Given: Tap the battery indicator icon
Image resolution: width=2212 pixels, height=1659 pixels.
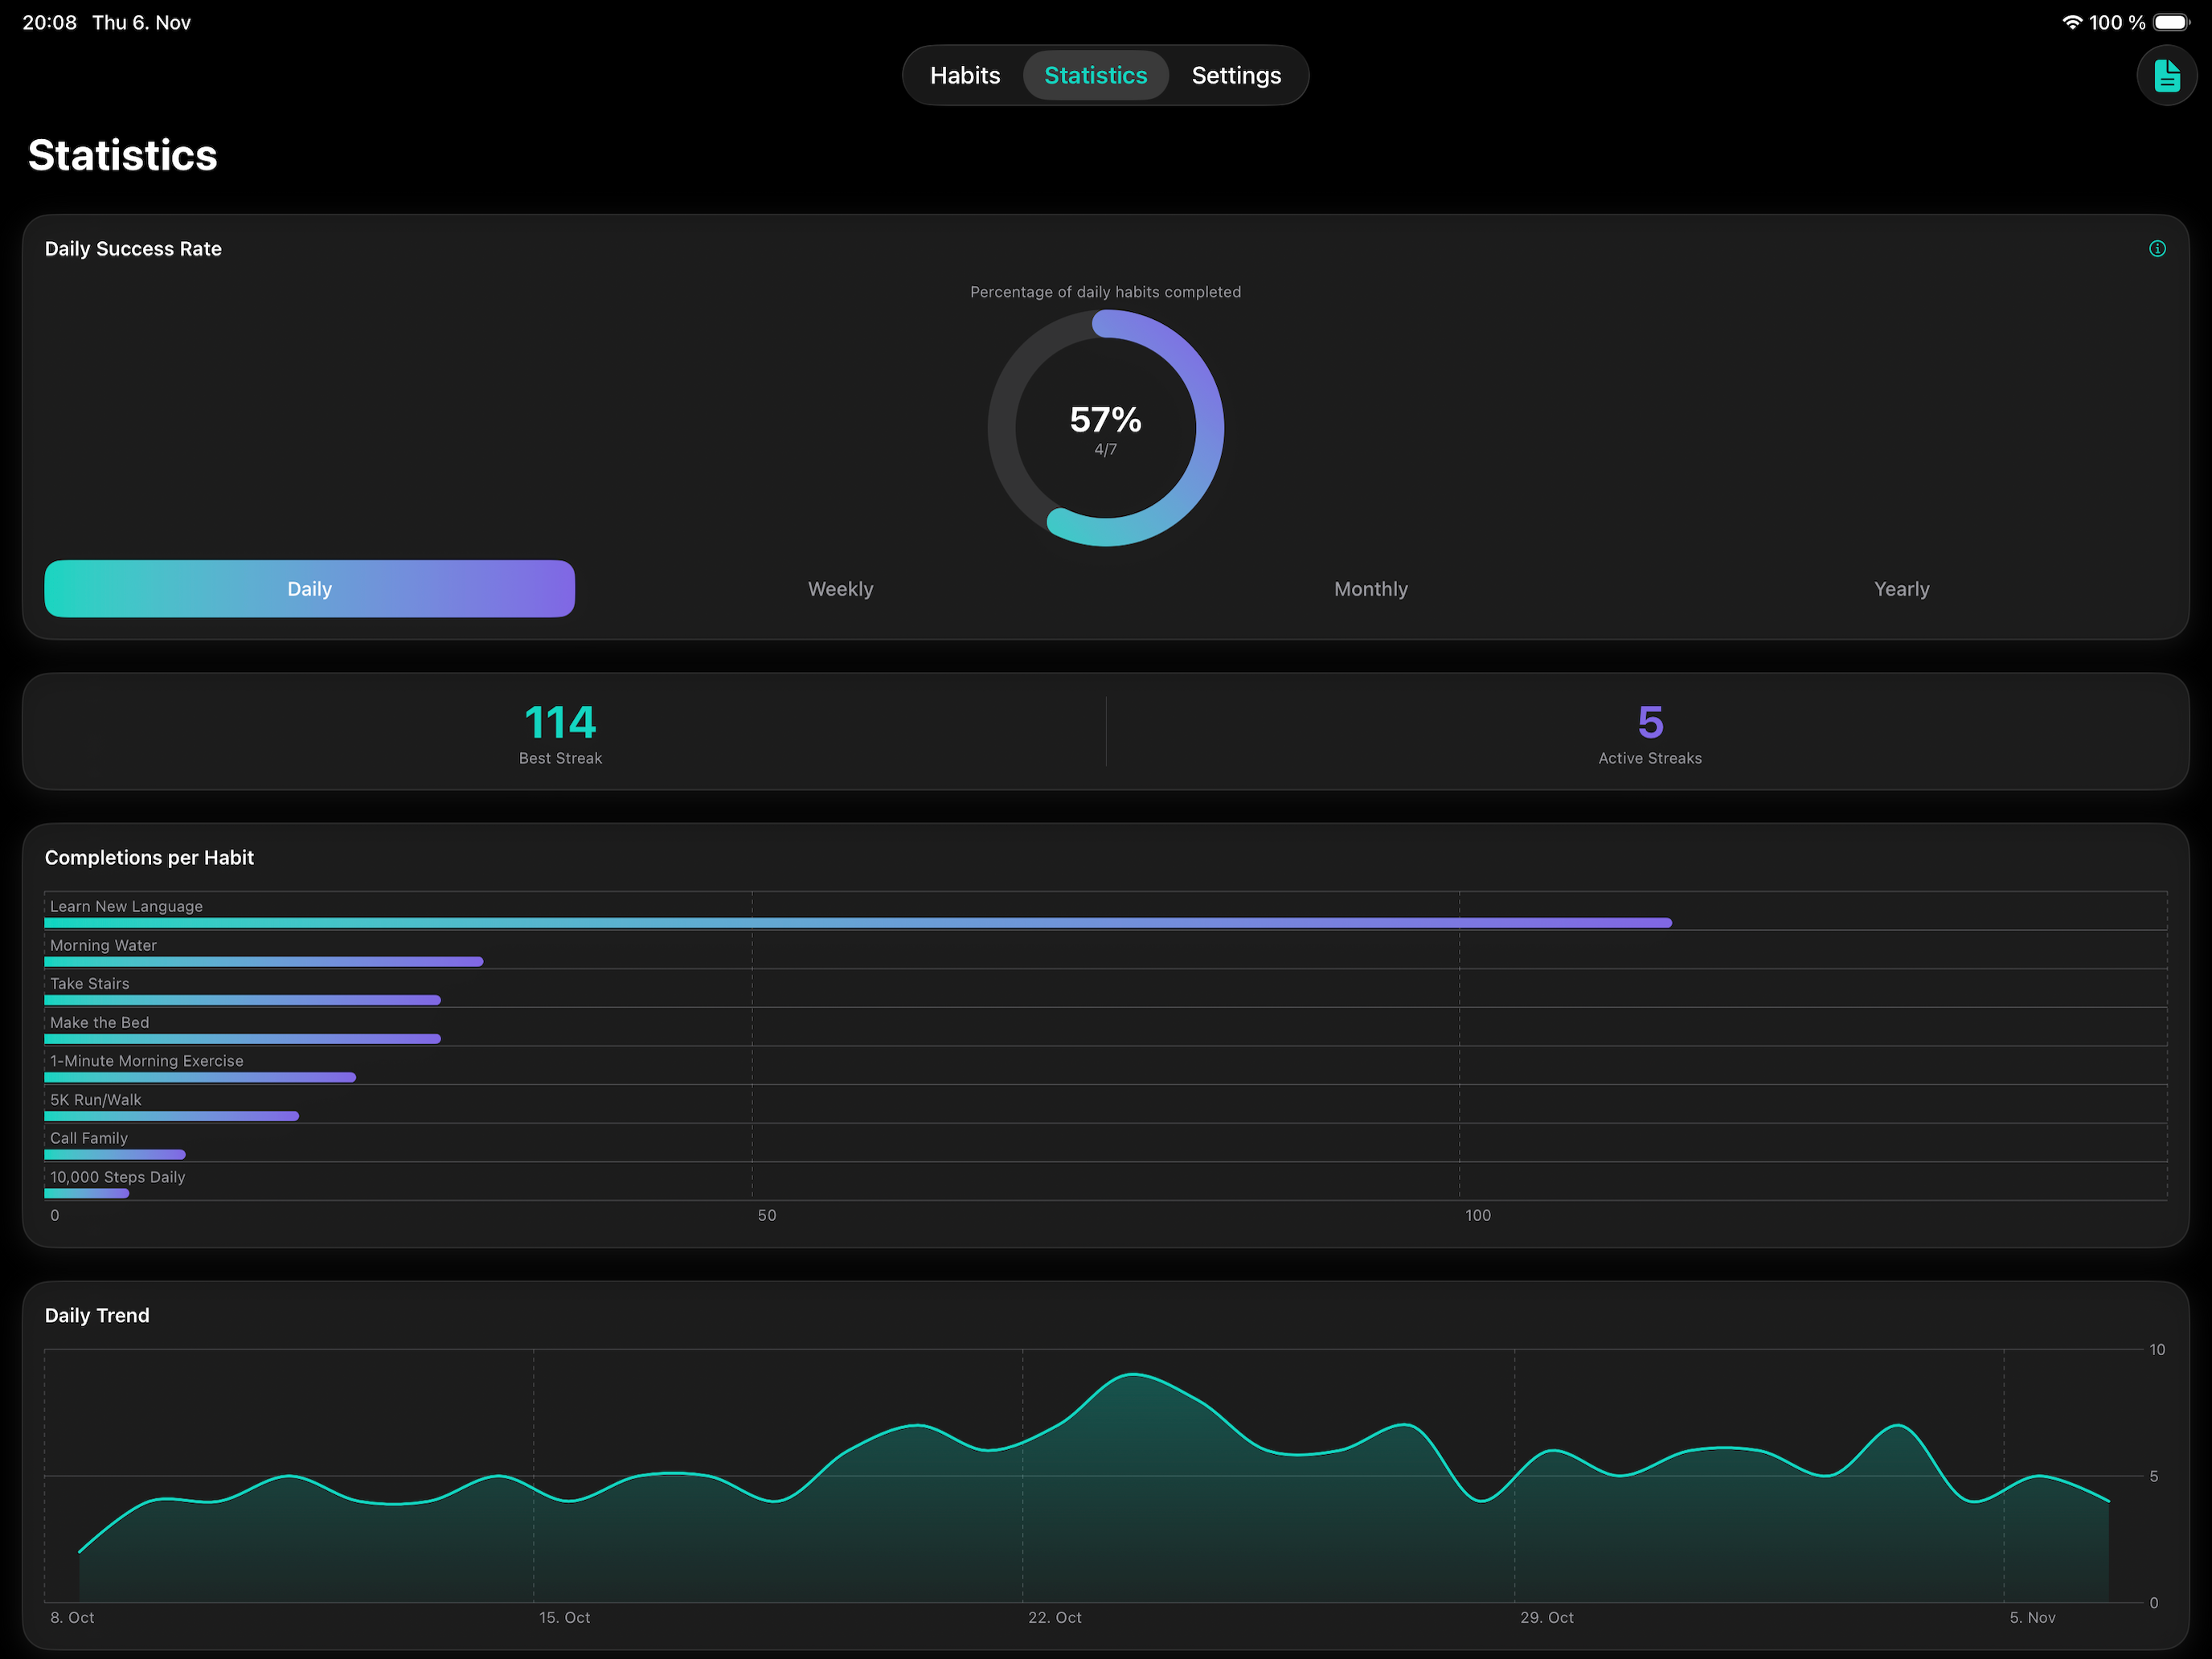Looking at the screenshot, I should click(x=2172, y=22).
